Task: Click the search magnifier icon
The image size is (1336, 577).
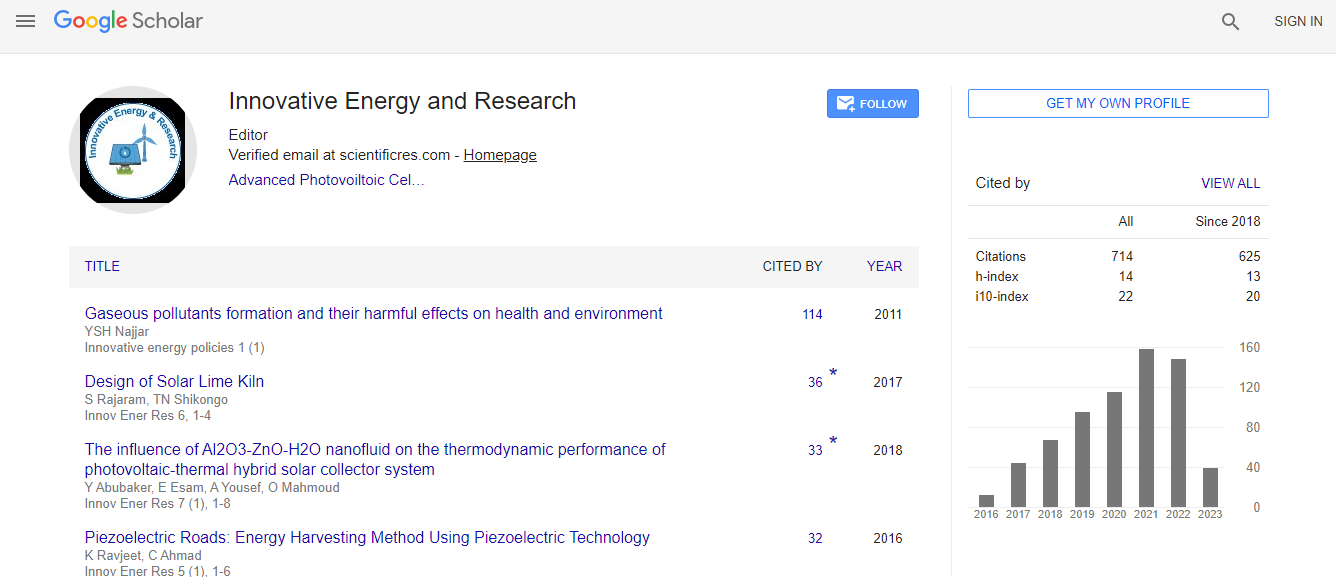Action: point(1231,21)
